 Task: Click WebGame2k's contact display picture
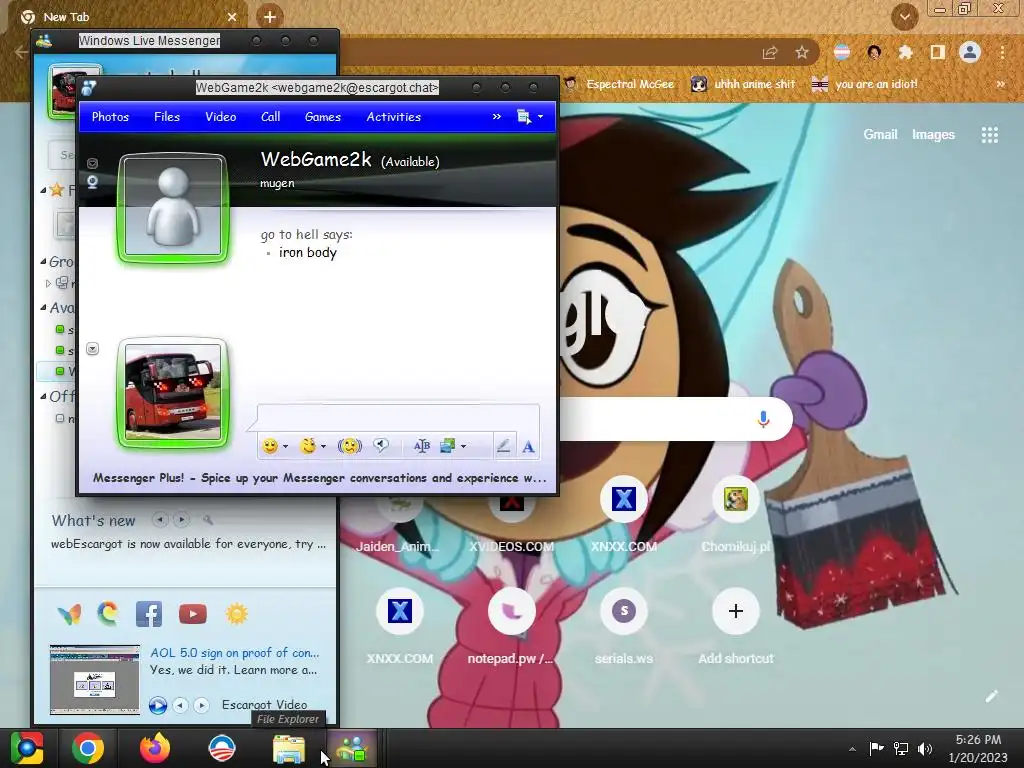tap(173, 206)
